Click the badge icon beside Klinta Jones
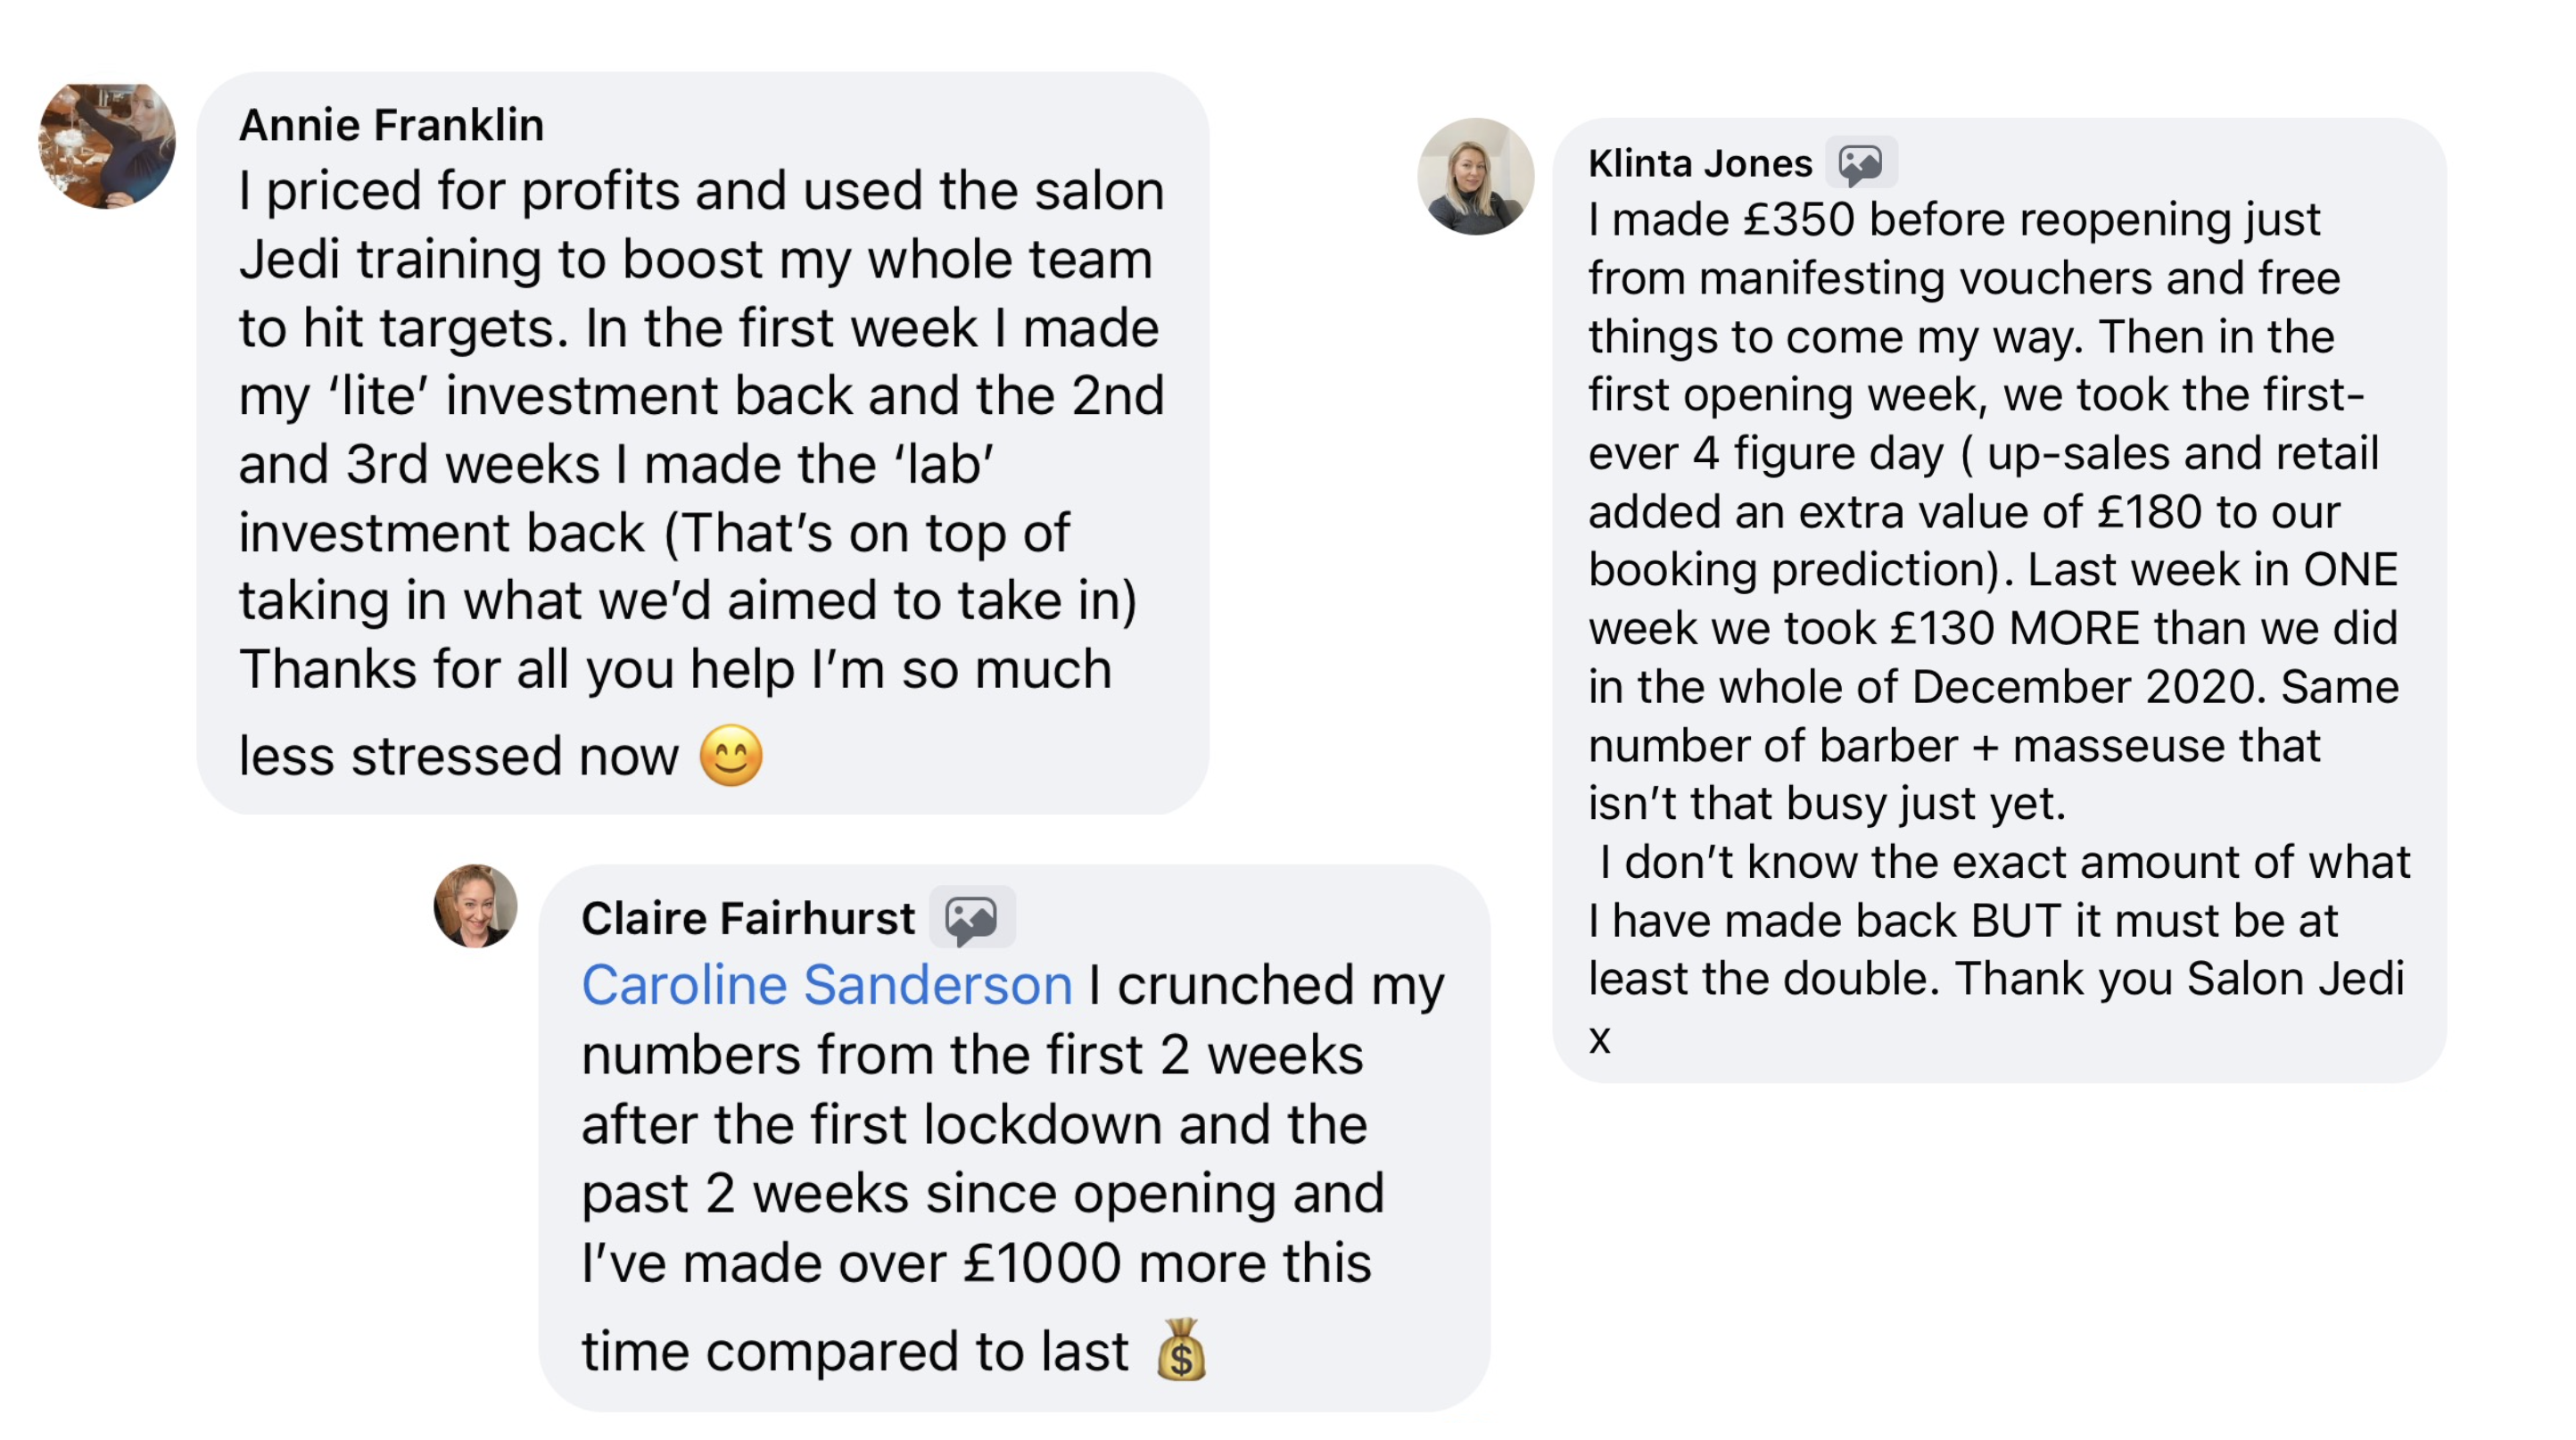Viewport: 2576px width, 1440px height. (x=1860, y=163)
